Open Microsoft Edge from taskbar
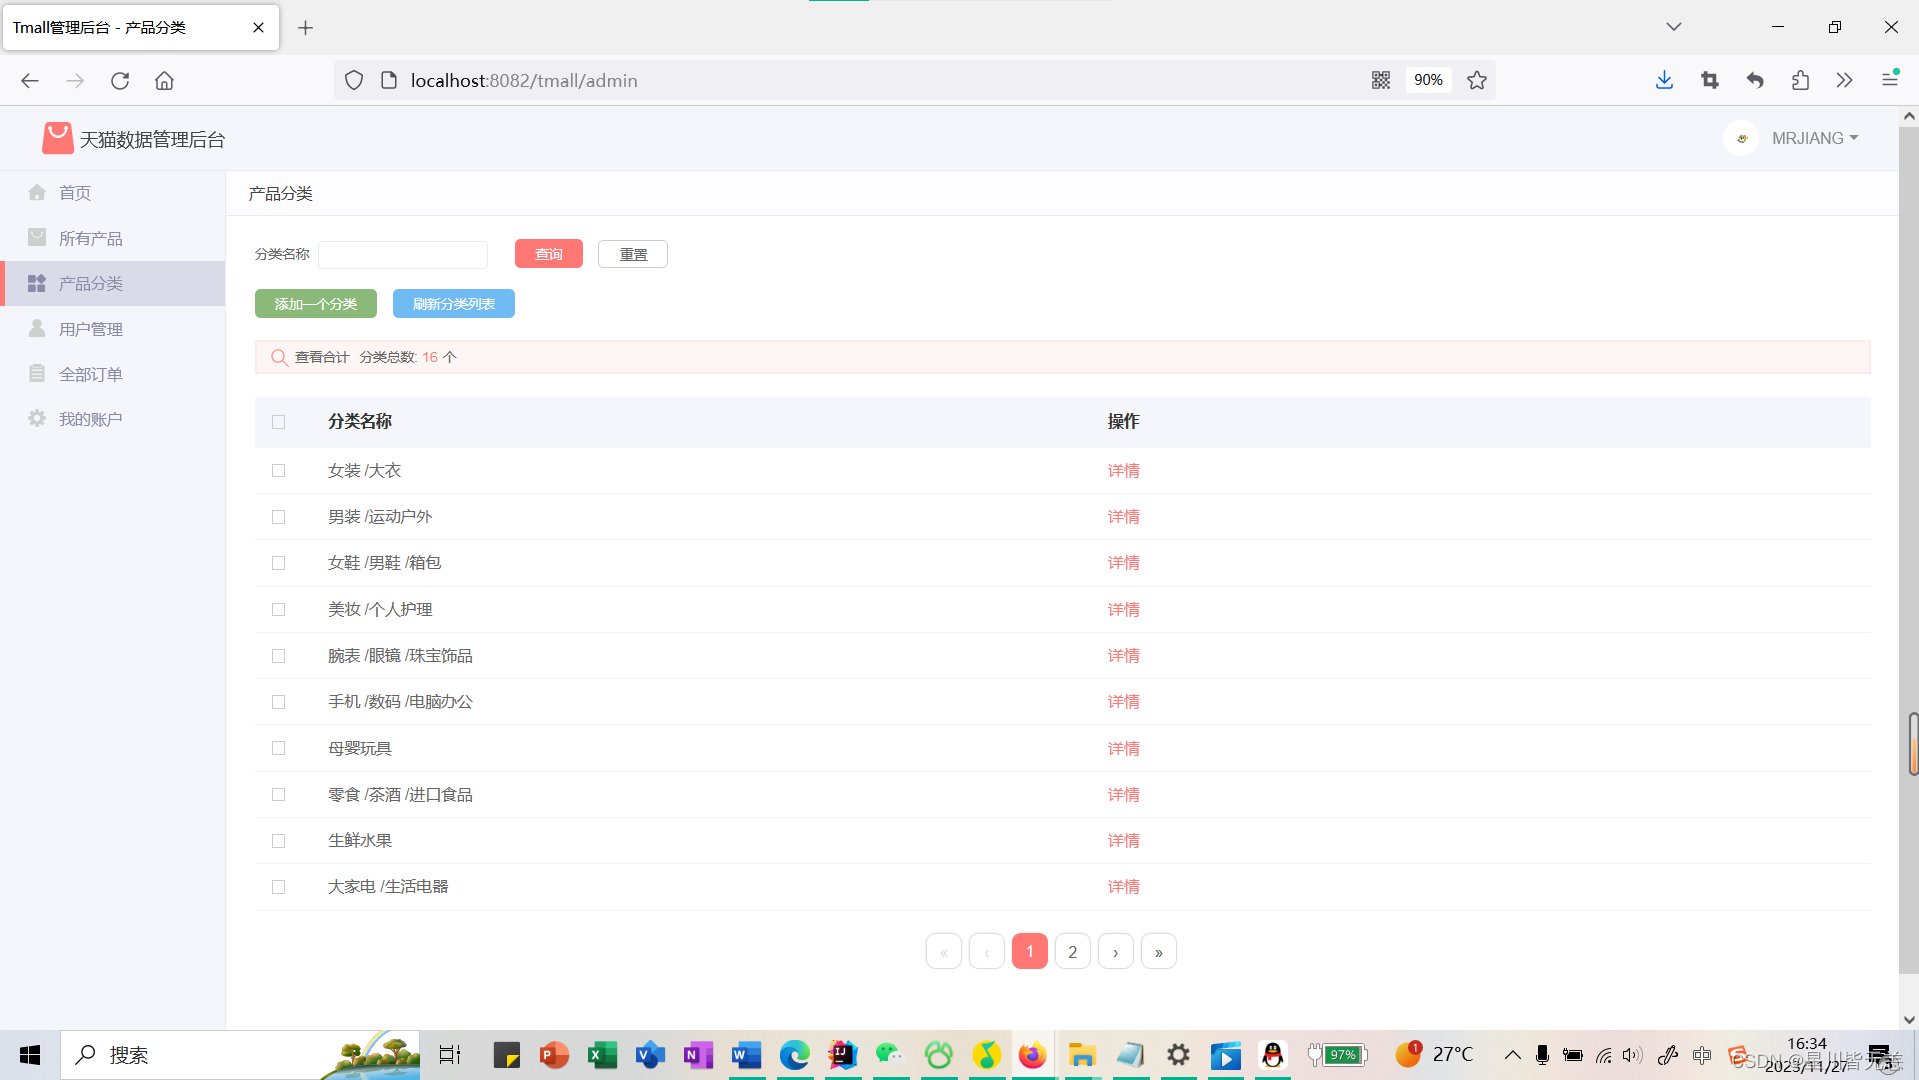This screenshot has width=1919, height=1080. [795, 1055]
